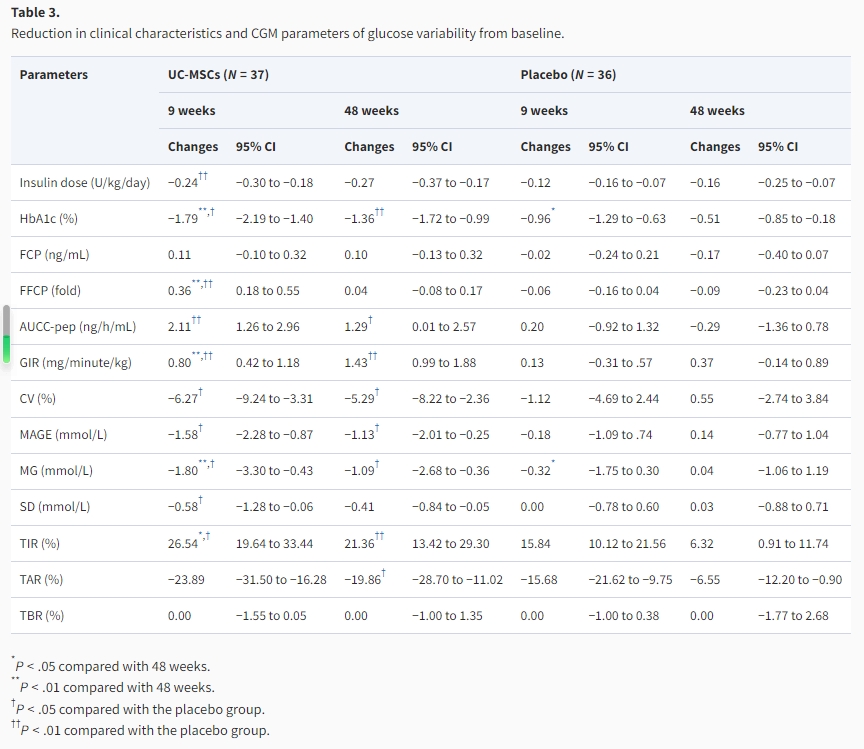Image resolution: width=864 pixels, height=749 pixels.
Task: Select the table caption about glucose variability
Action: click(x=287, y=33)
